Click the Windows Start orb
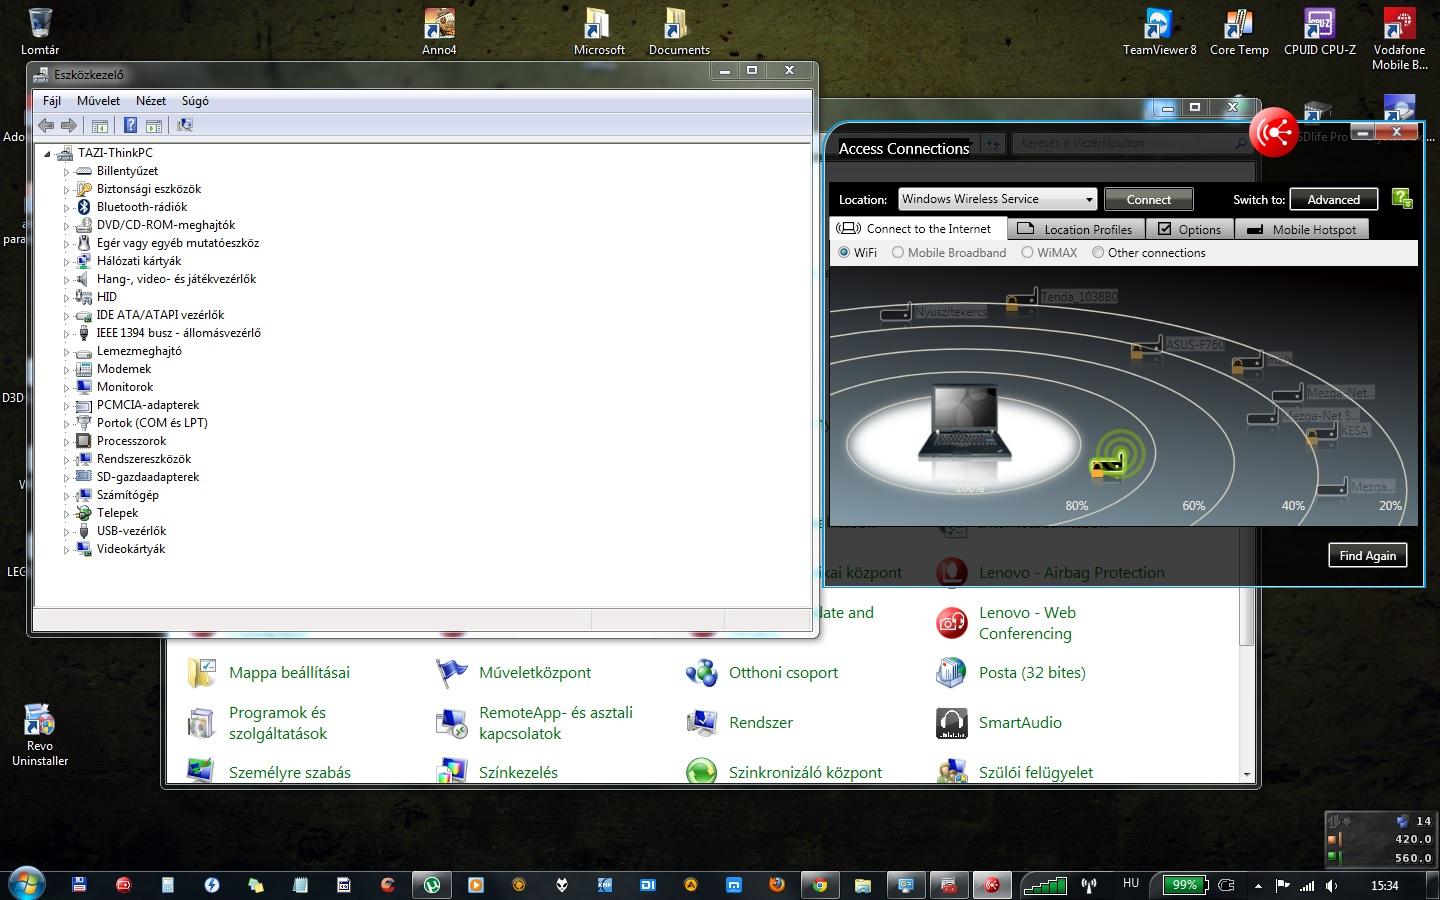 click(27, 884)
